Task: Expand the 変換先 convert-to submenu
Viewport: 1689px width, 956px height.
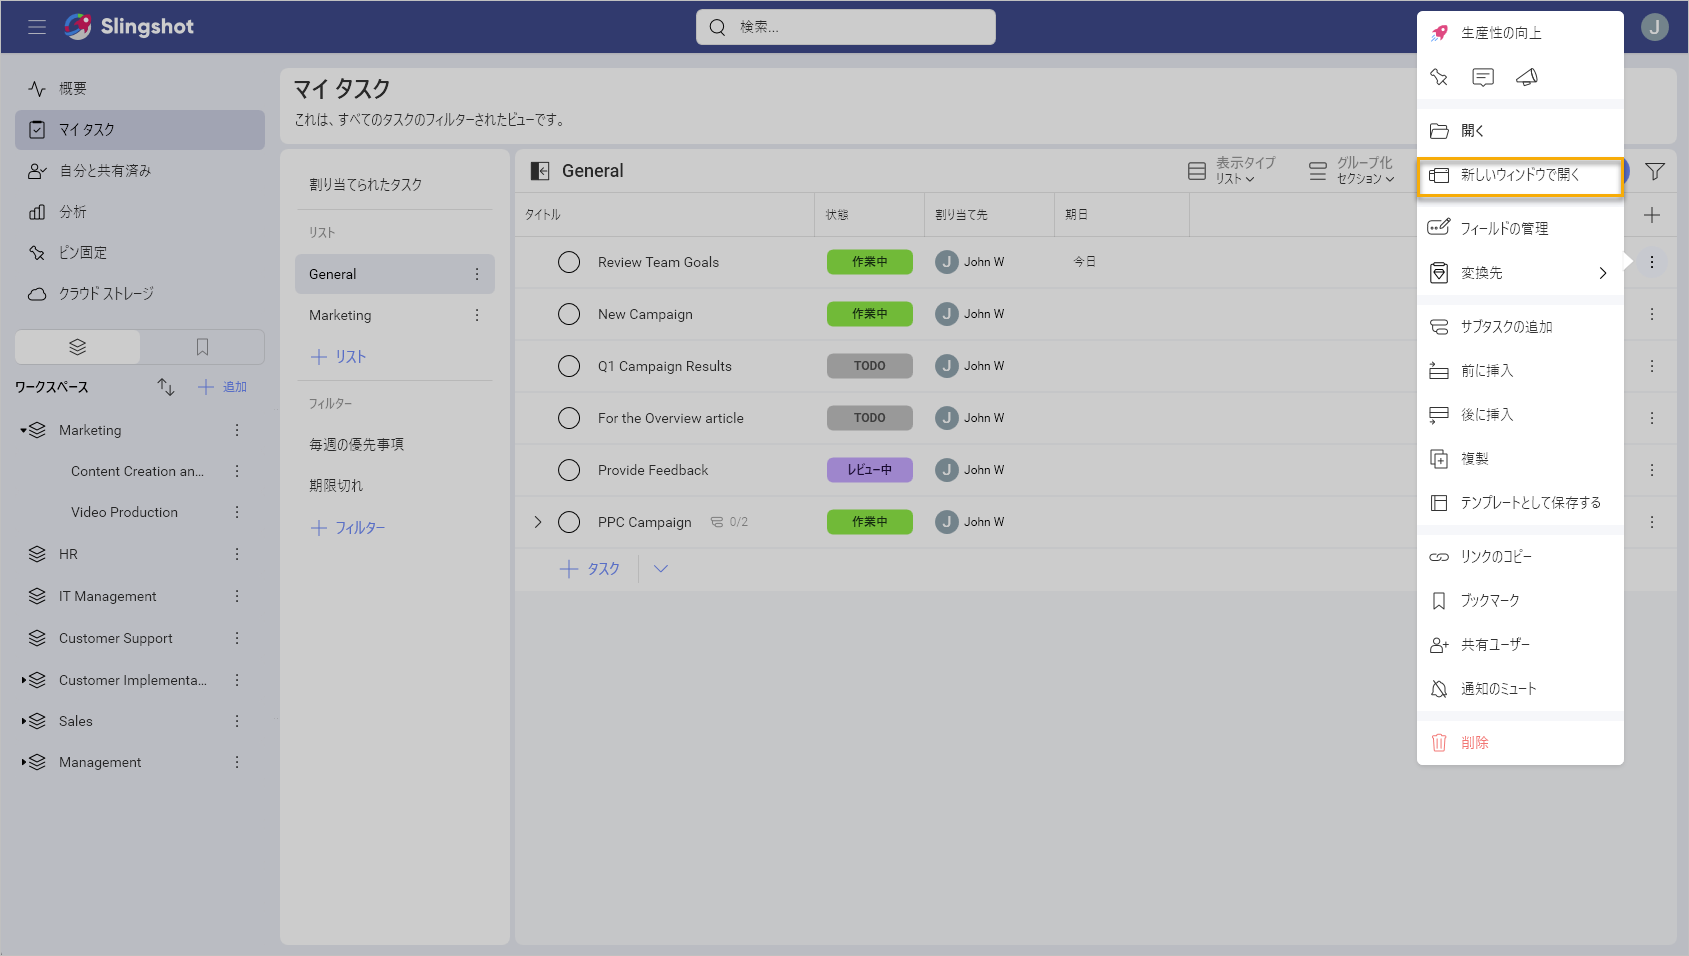Action: (1603, 273)
